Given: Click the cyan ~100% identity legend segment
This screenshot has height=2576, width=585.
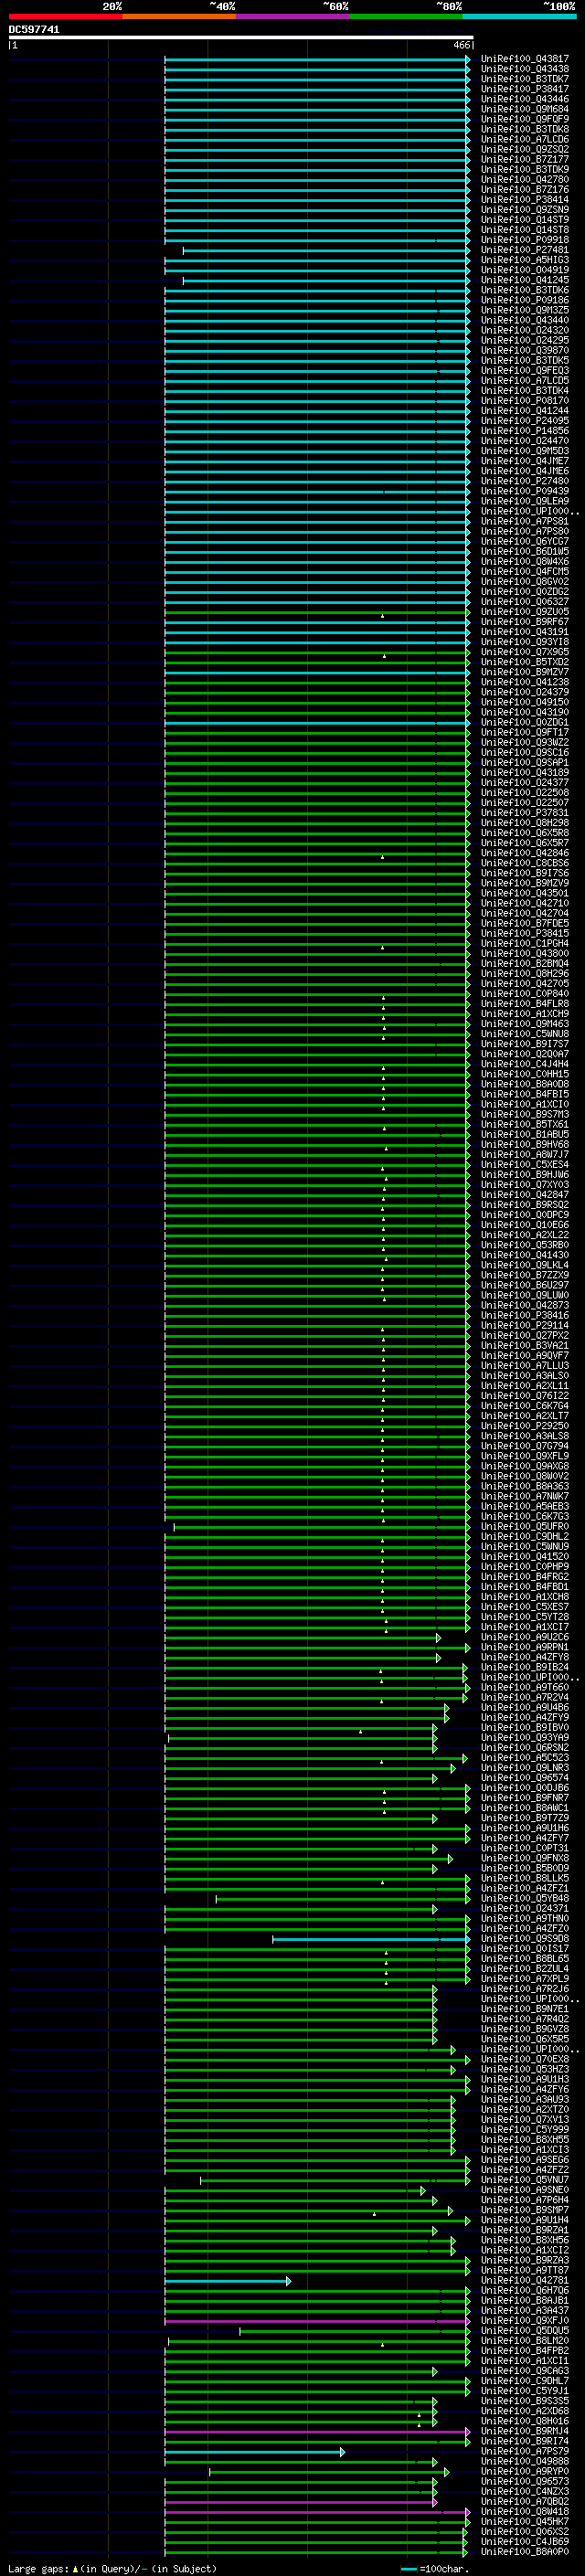Looking at the screenshot, I should tap(519, 16).
